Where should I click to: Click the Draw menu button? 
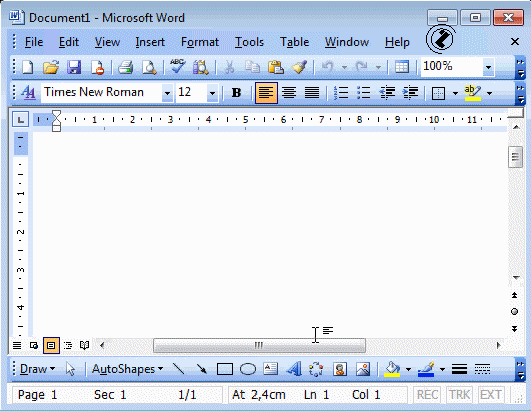click(37, 369)
